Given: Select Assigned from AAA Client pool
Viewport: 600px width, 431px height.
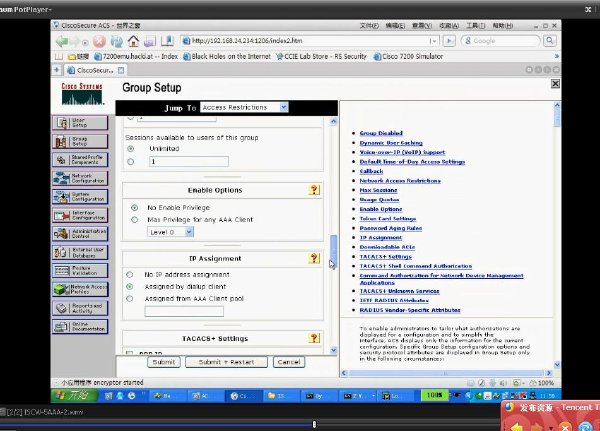Looking at the screenshot, I should 130,299.
